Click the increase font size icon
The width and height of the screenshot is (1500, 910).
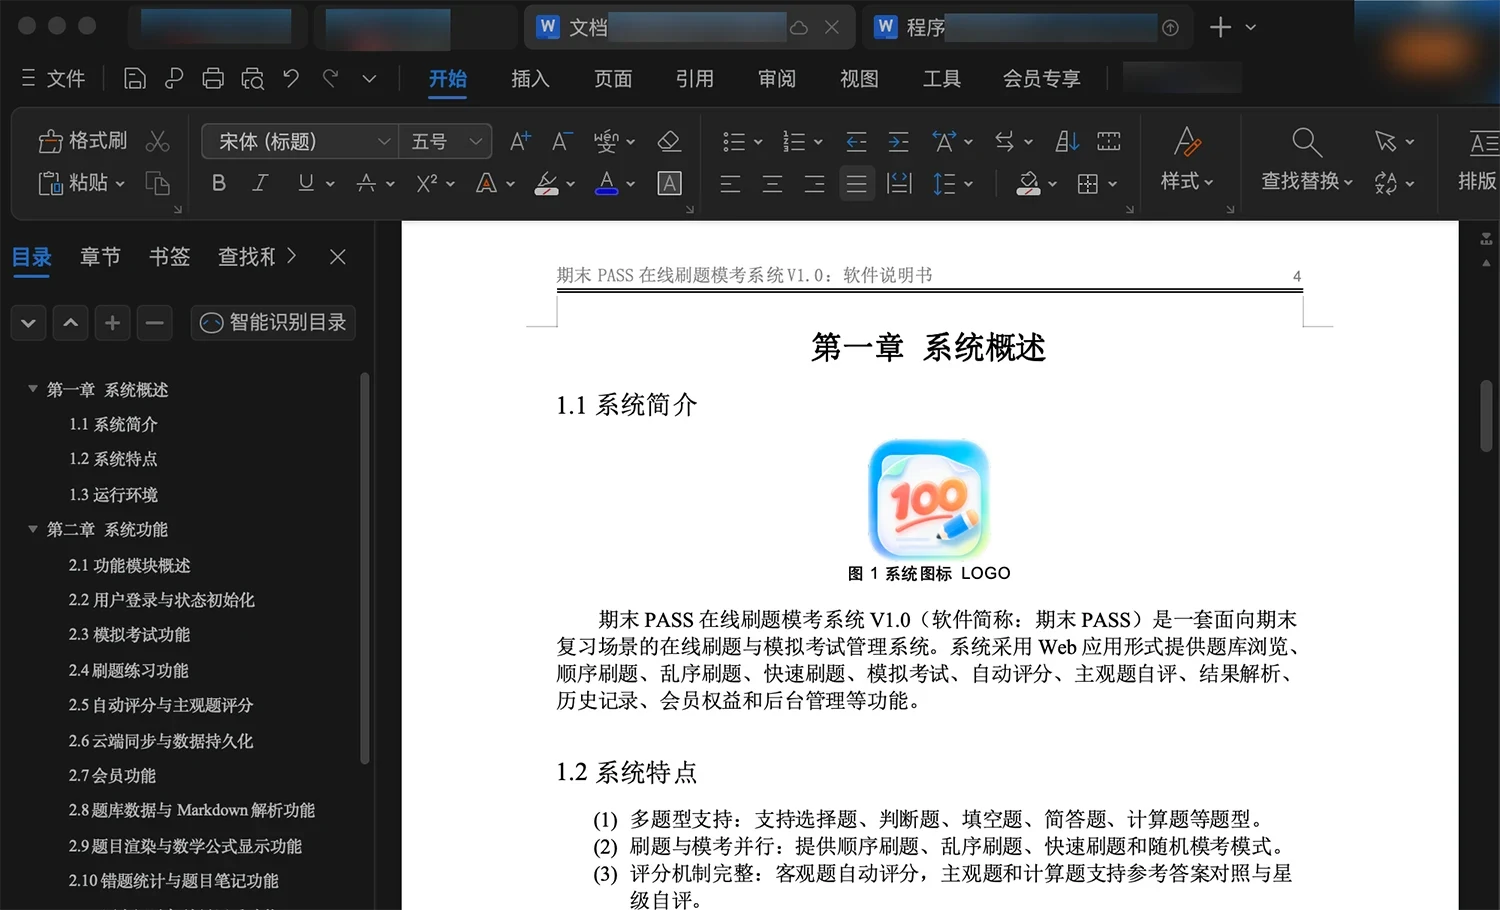520,141
